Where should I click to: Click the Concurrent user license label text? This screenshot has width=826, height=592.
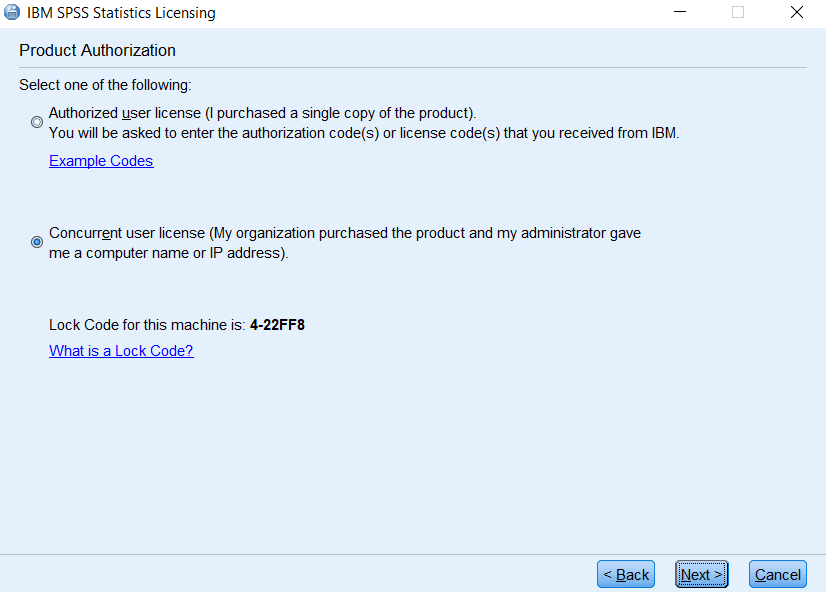point(345,233)
